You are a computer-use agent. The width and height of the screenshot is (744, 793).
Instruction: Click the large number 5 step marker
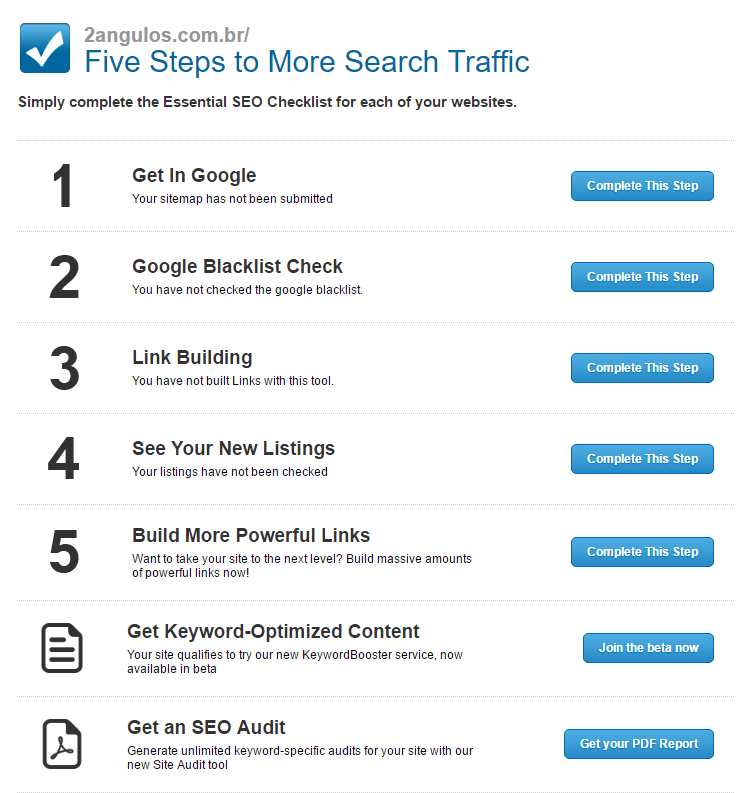pyautogui.click(x=64, y=551)
